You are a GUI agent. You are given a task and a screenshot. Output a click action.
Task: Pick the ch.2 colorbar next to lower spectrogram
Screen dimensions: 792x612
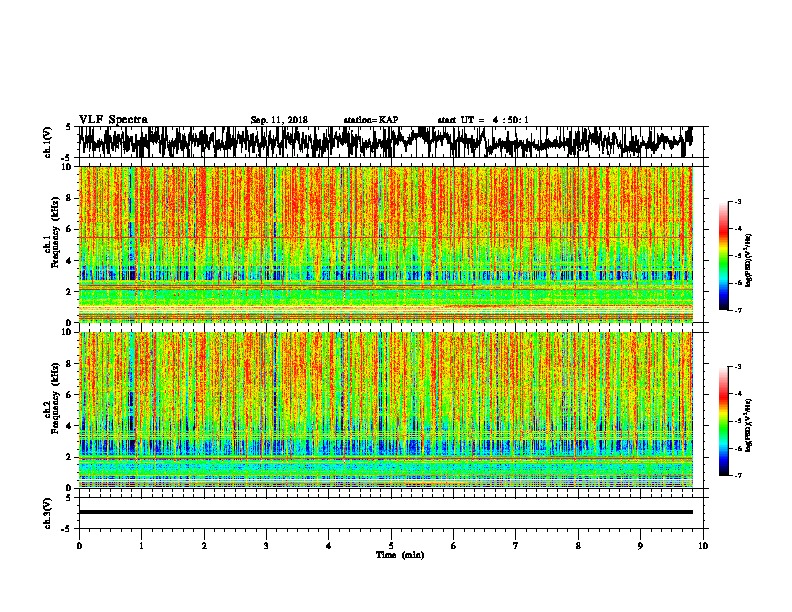[723, 421]
